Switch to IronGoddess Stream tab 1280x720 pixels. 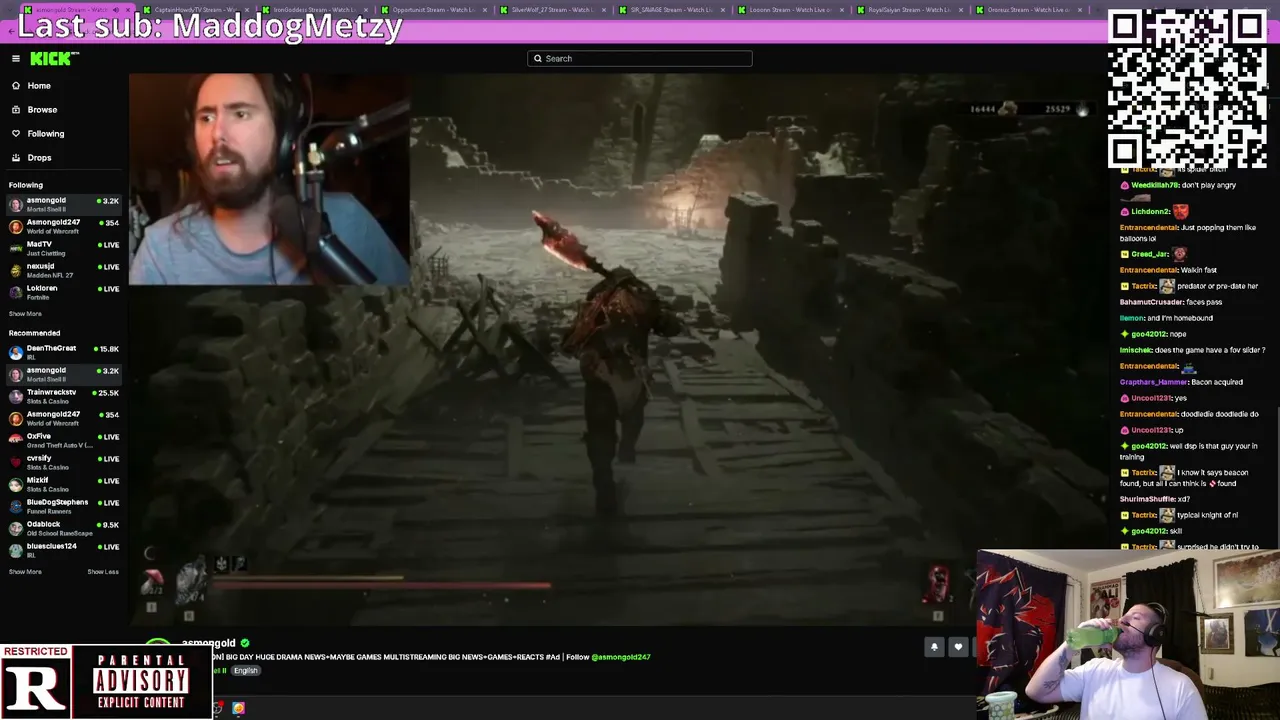point(316,10)
